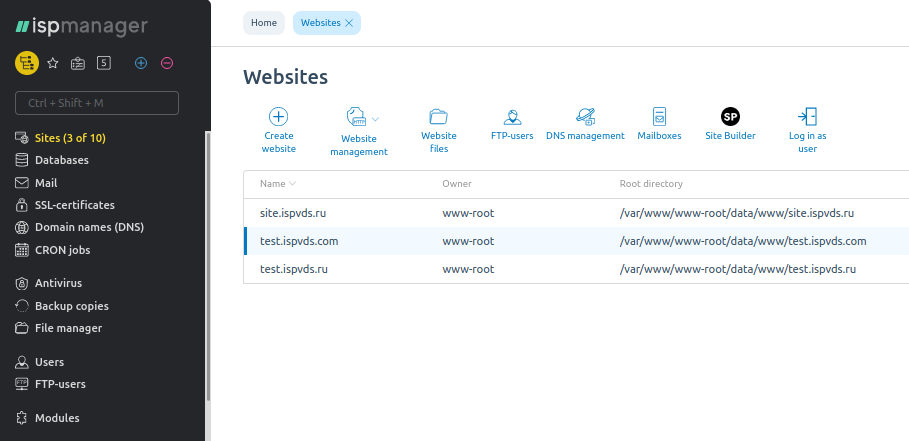Click the Domain names globe icon

[21, 227]
